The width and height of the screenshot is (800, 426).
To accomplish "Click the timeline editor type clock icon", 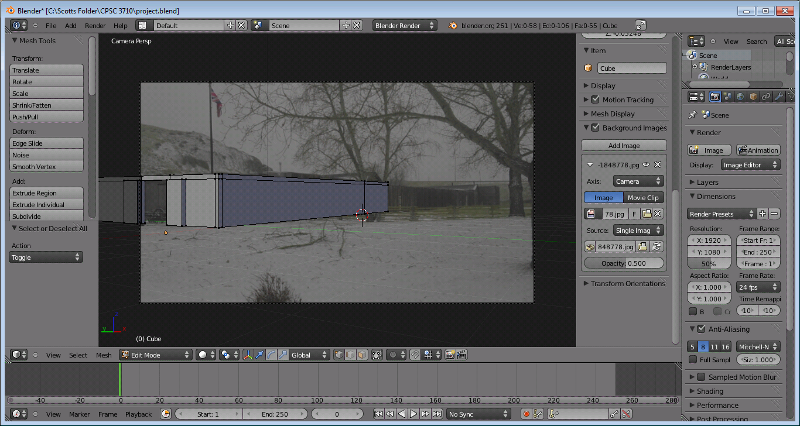I will point(19,414).
